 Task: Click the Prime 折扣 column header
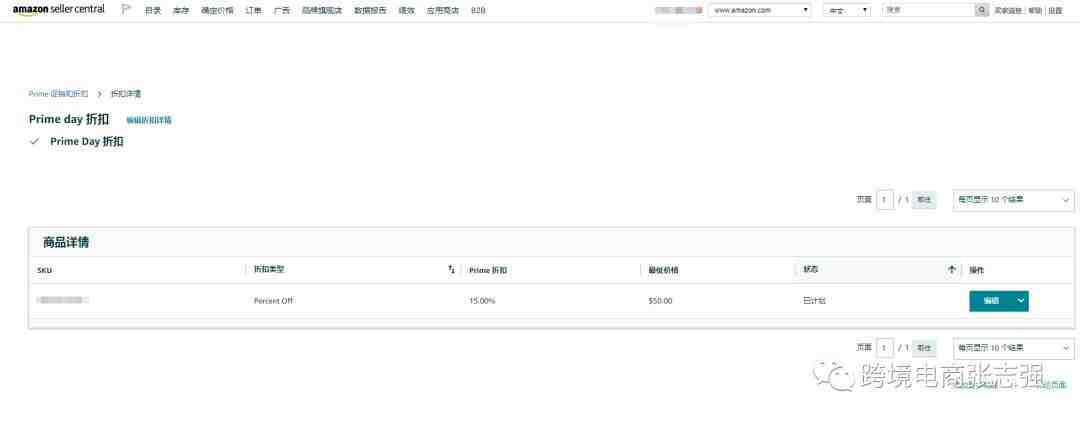pyautogui.click(x=488, y=271)
